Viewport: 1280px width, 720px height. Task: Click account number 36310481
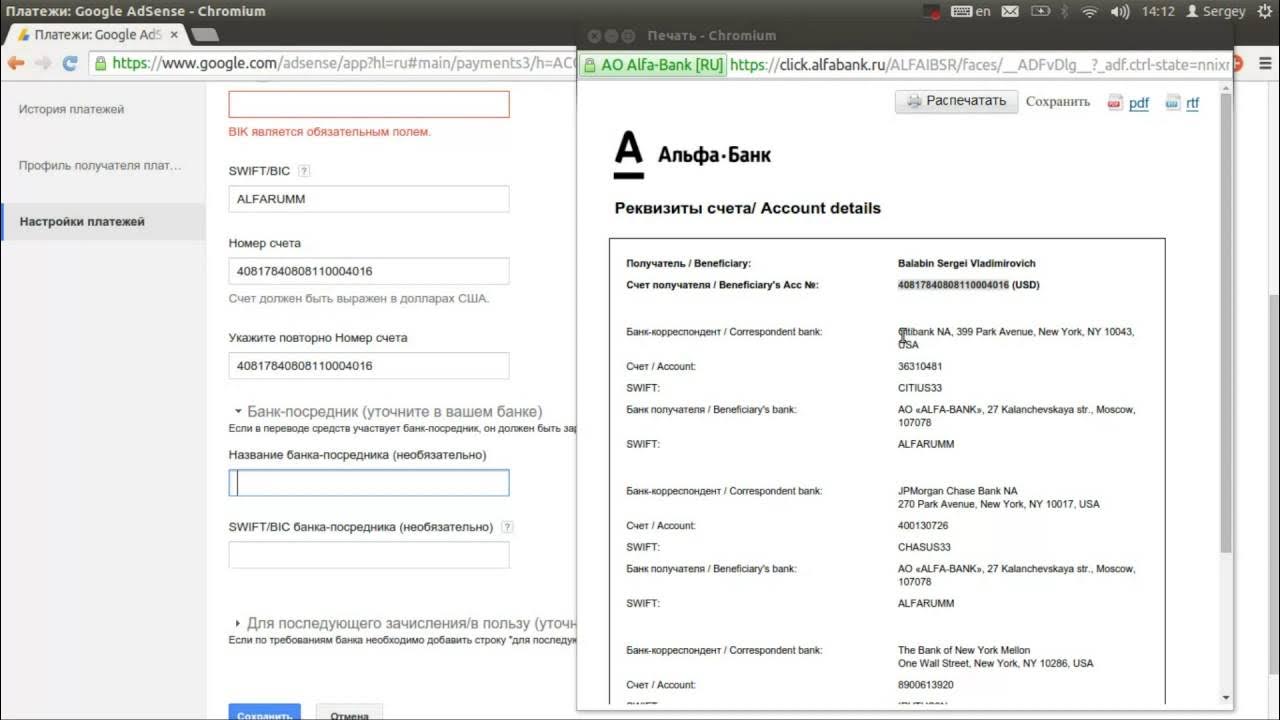tap(920, 366)
